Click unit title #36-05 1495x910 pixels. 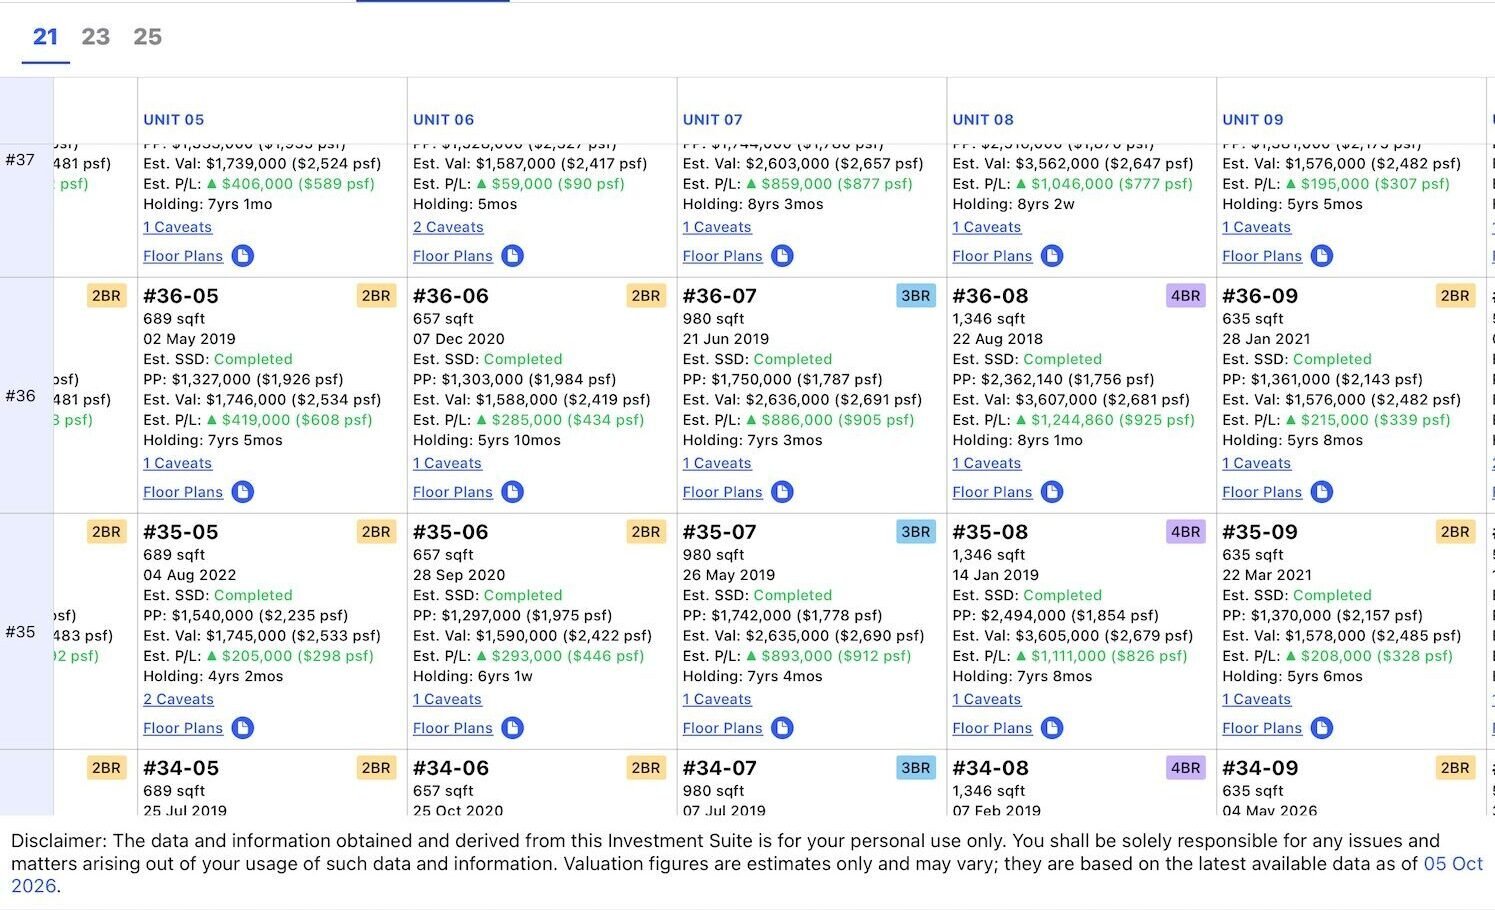181,296
